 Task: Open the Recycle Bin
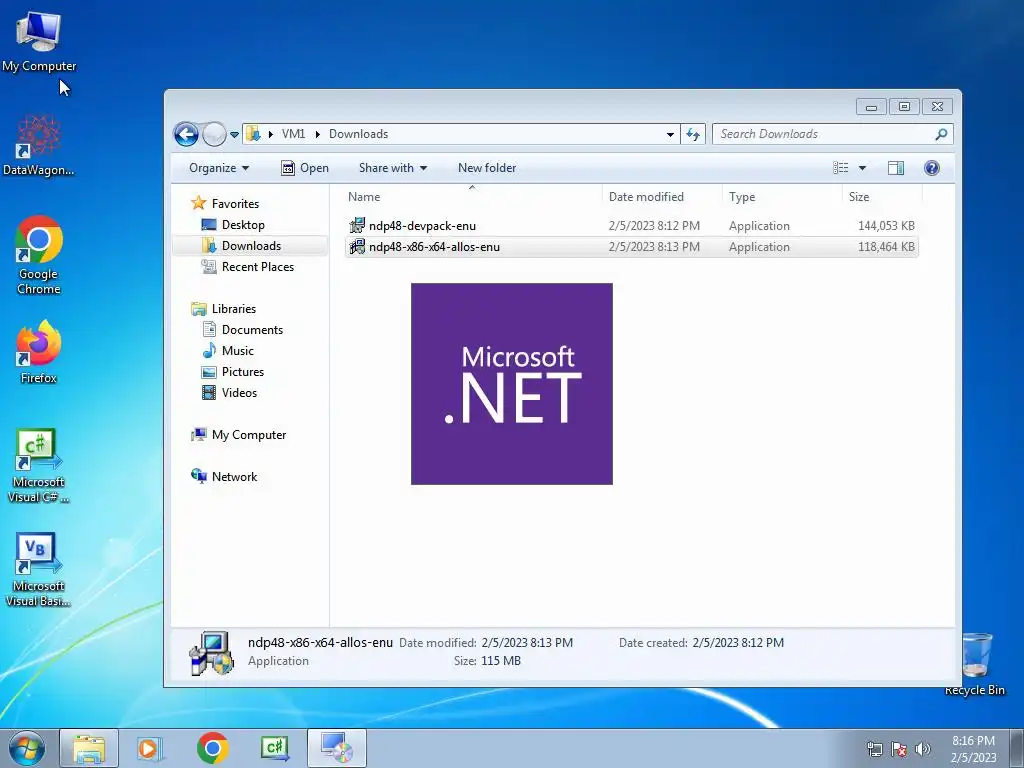pos(975,664)
